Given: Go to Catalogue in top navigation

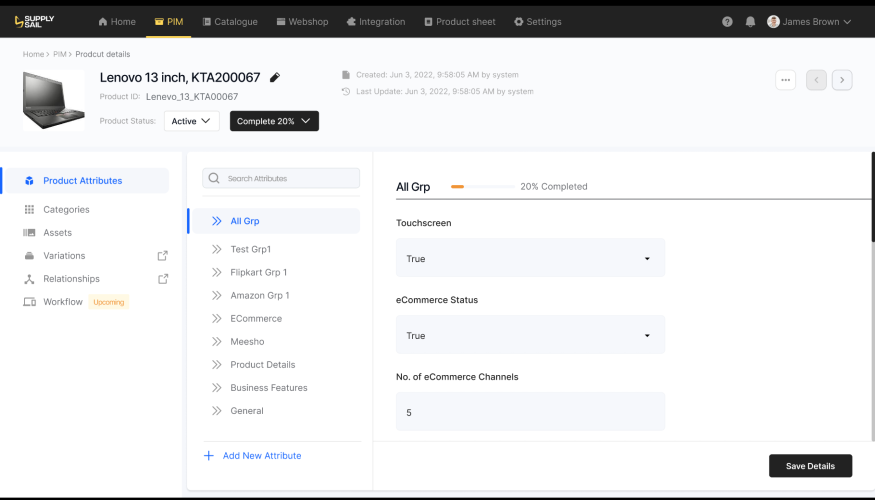Looking at the screenshot, I should point(230,22).
